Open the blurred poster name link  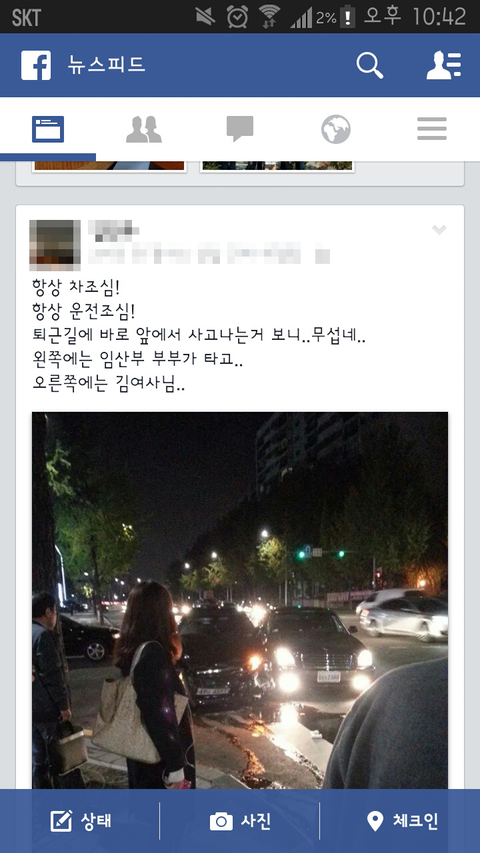[x=113, y=231]
